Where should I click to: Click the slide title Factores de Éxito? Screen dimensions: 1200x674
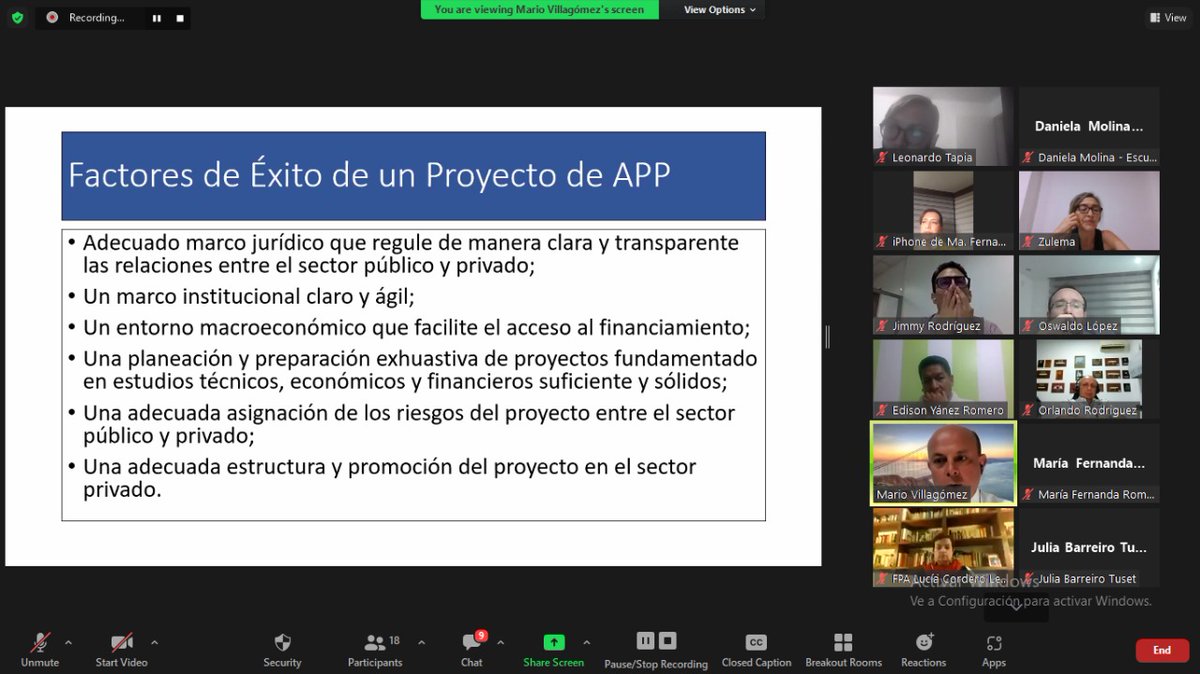pos(369,176)
